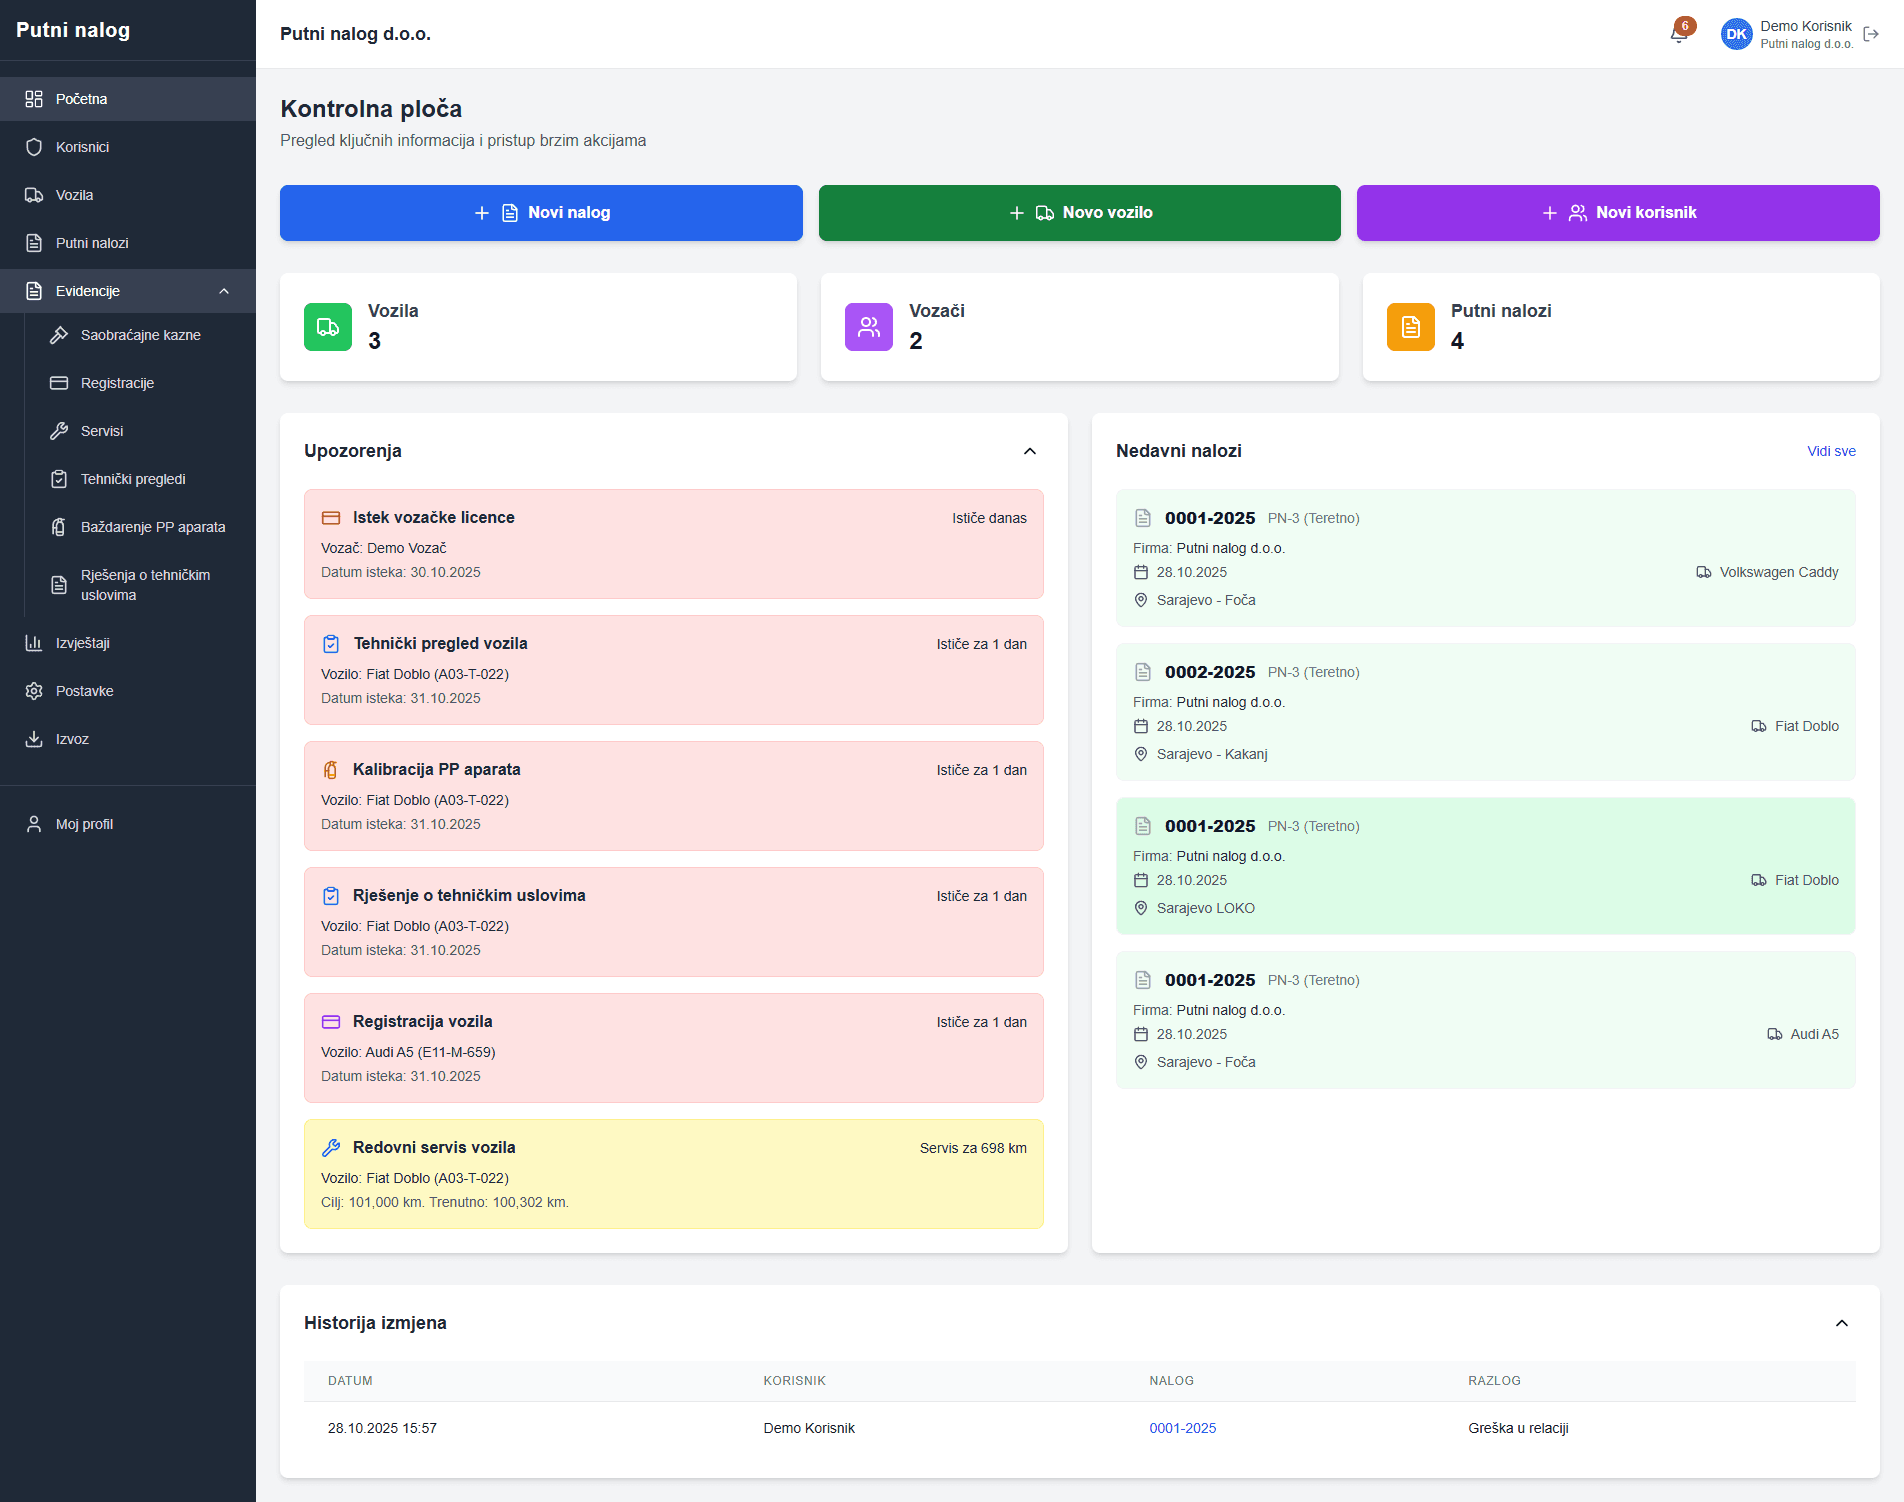Select Tehnički pregledi menu item
This screenshot has height=1502, width=1904.
coord(133,479)
